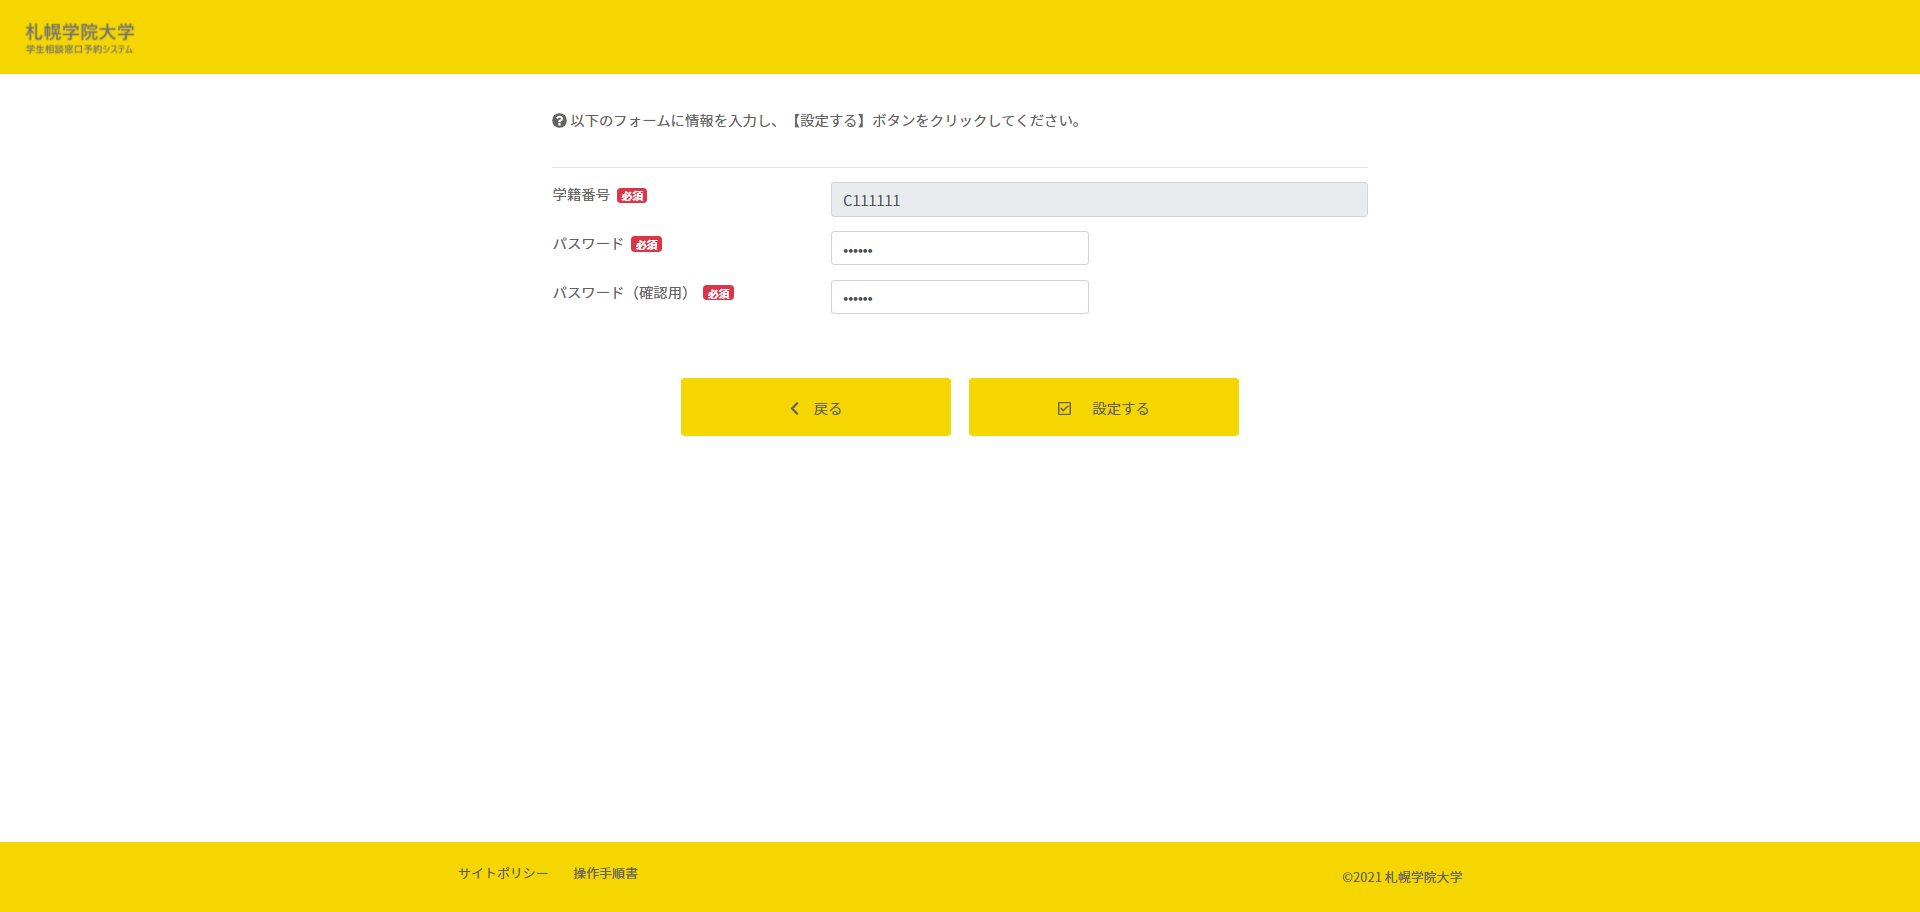
Task: Click the 戻る button
Action: (x=816, y=407)
